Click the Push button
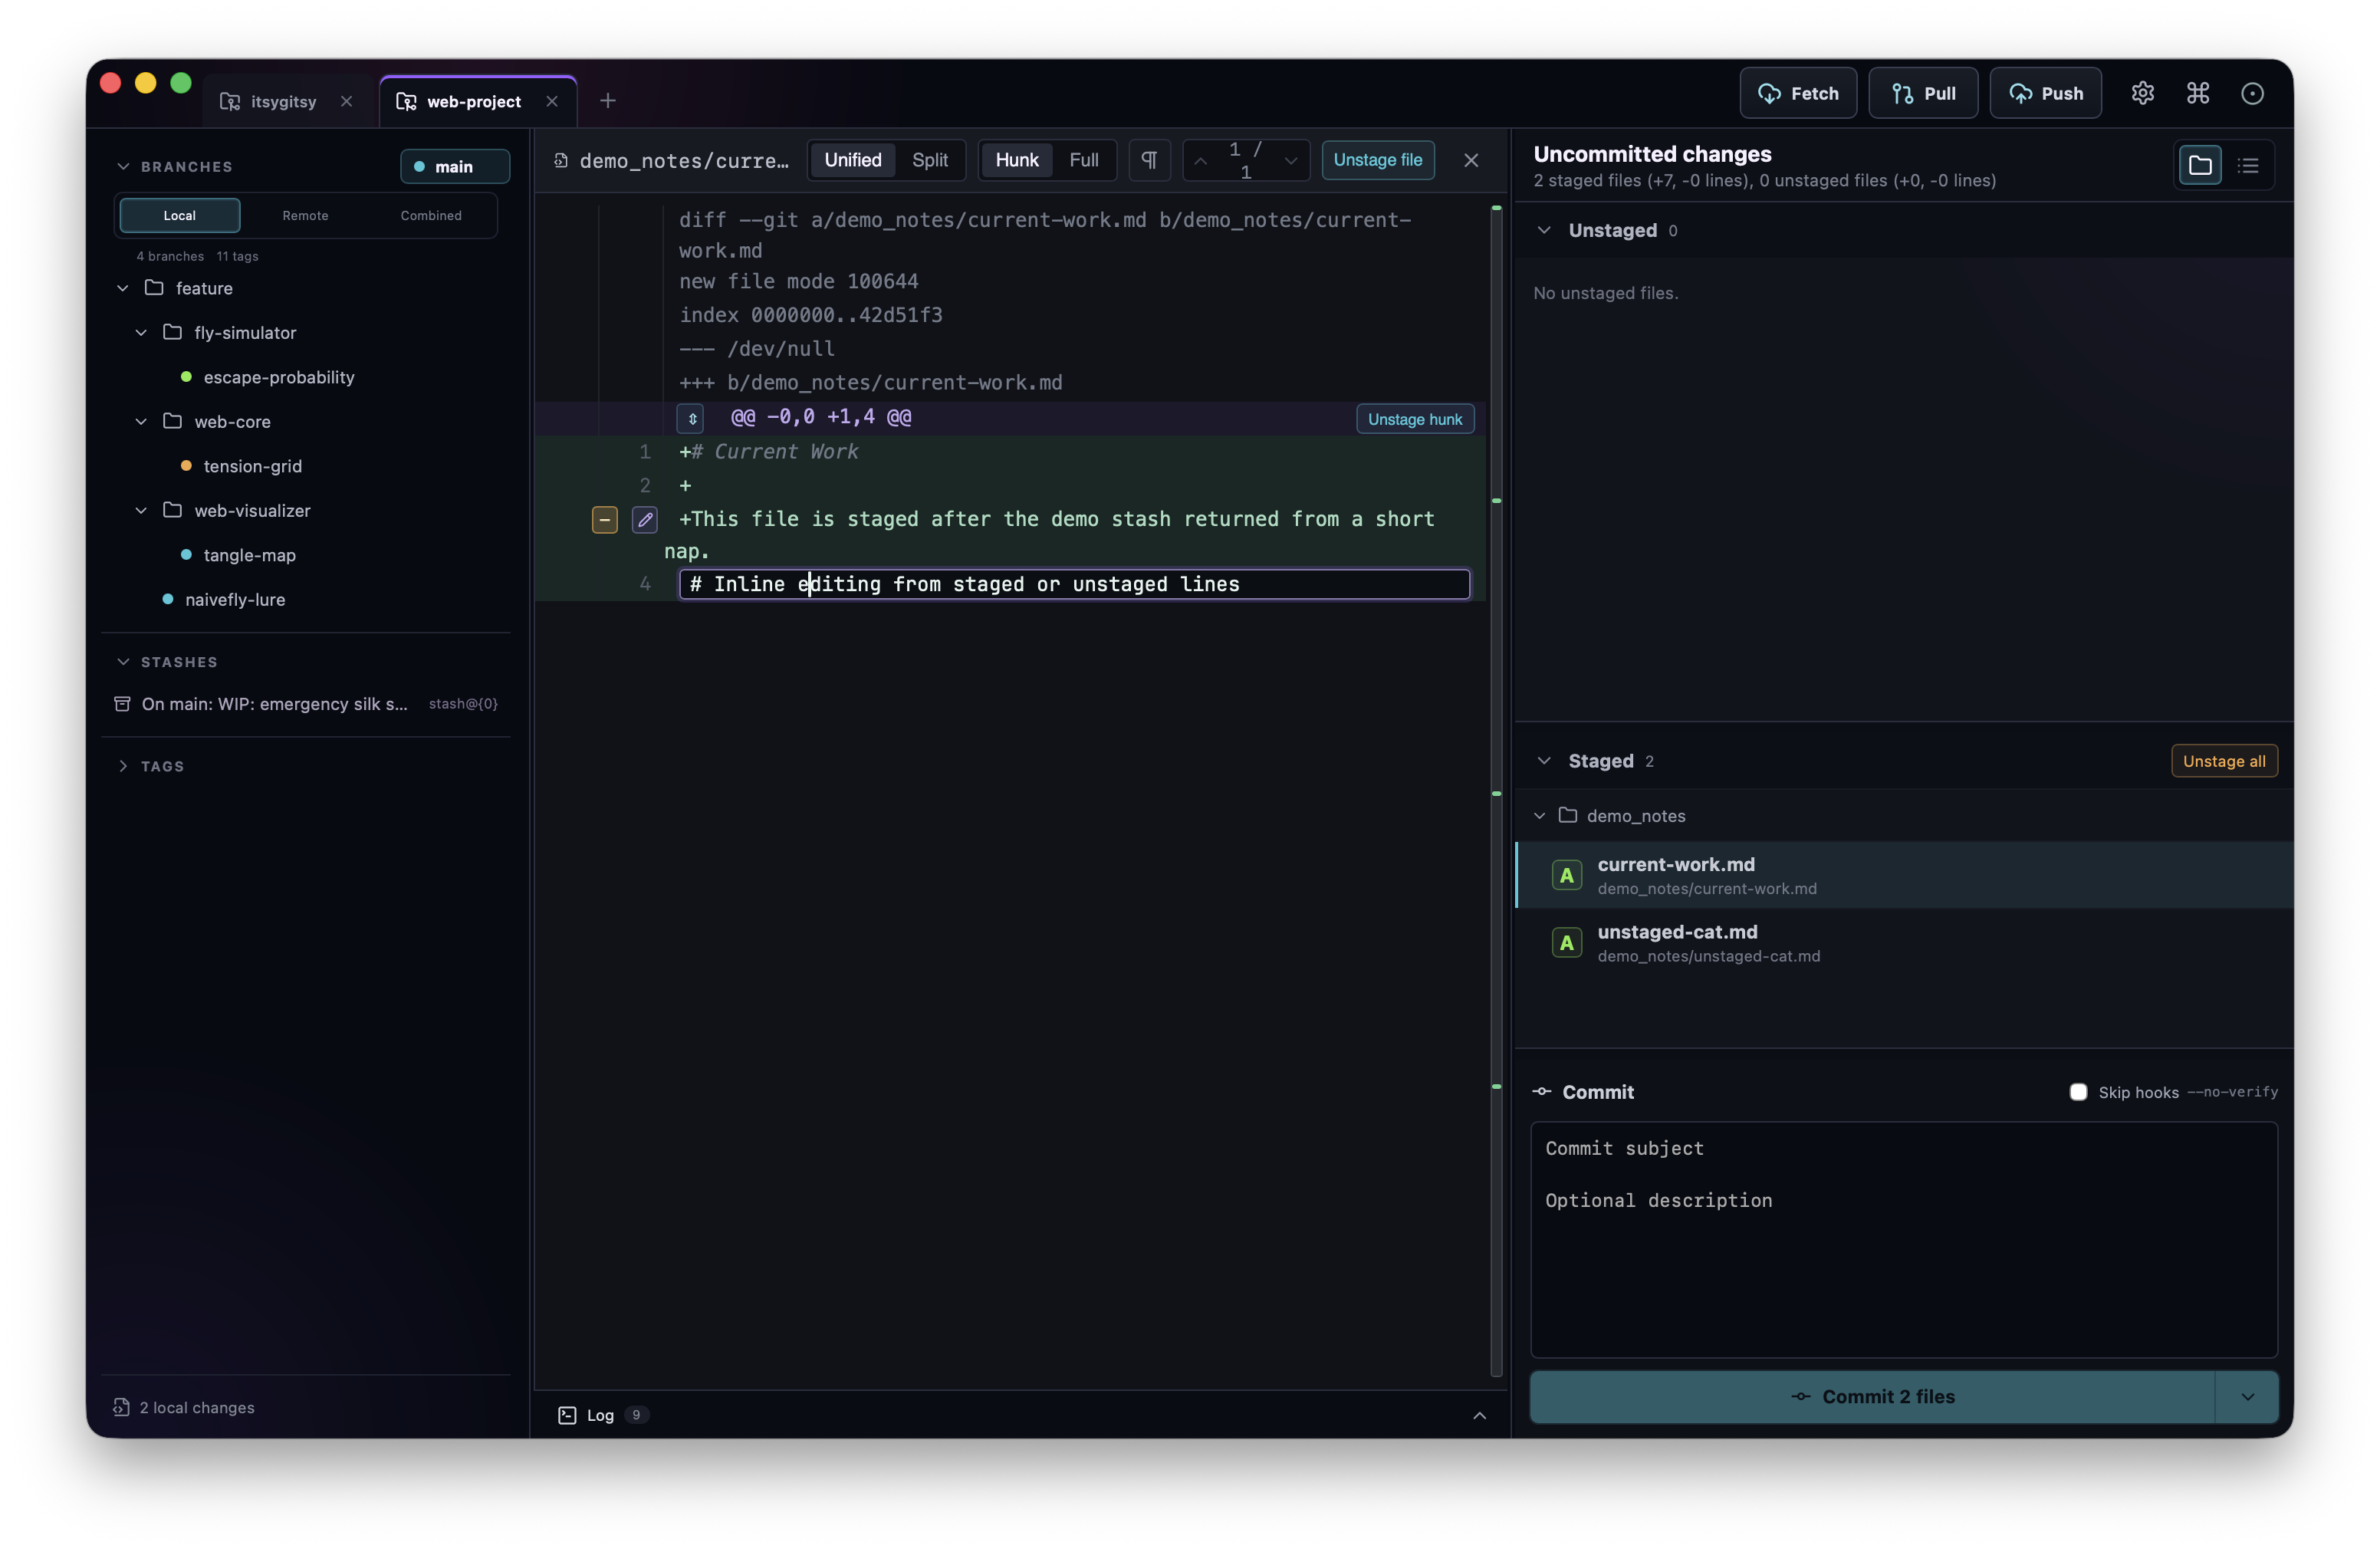The height and width of the screenshot is (1552, 2380). pyautogui.click(x=2045, y=93)
